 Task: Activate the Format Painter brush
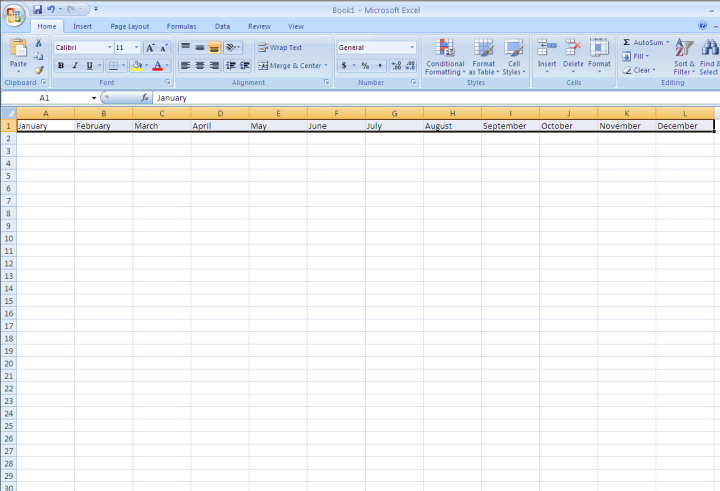coord(39,70)
